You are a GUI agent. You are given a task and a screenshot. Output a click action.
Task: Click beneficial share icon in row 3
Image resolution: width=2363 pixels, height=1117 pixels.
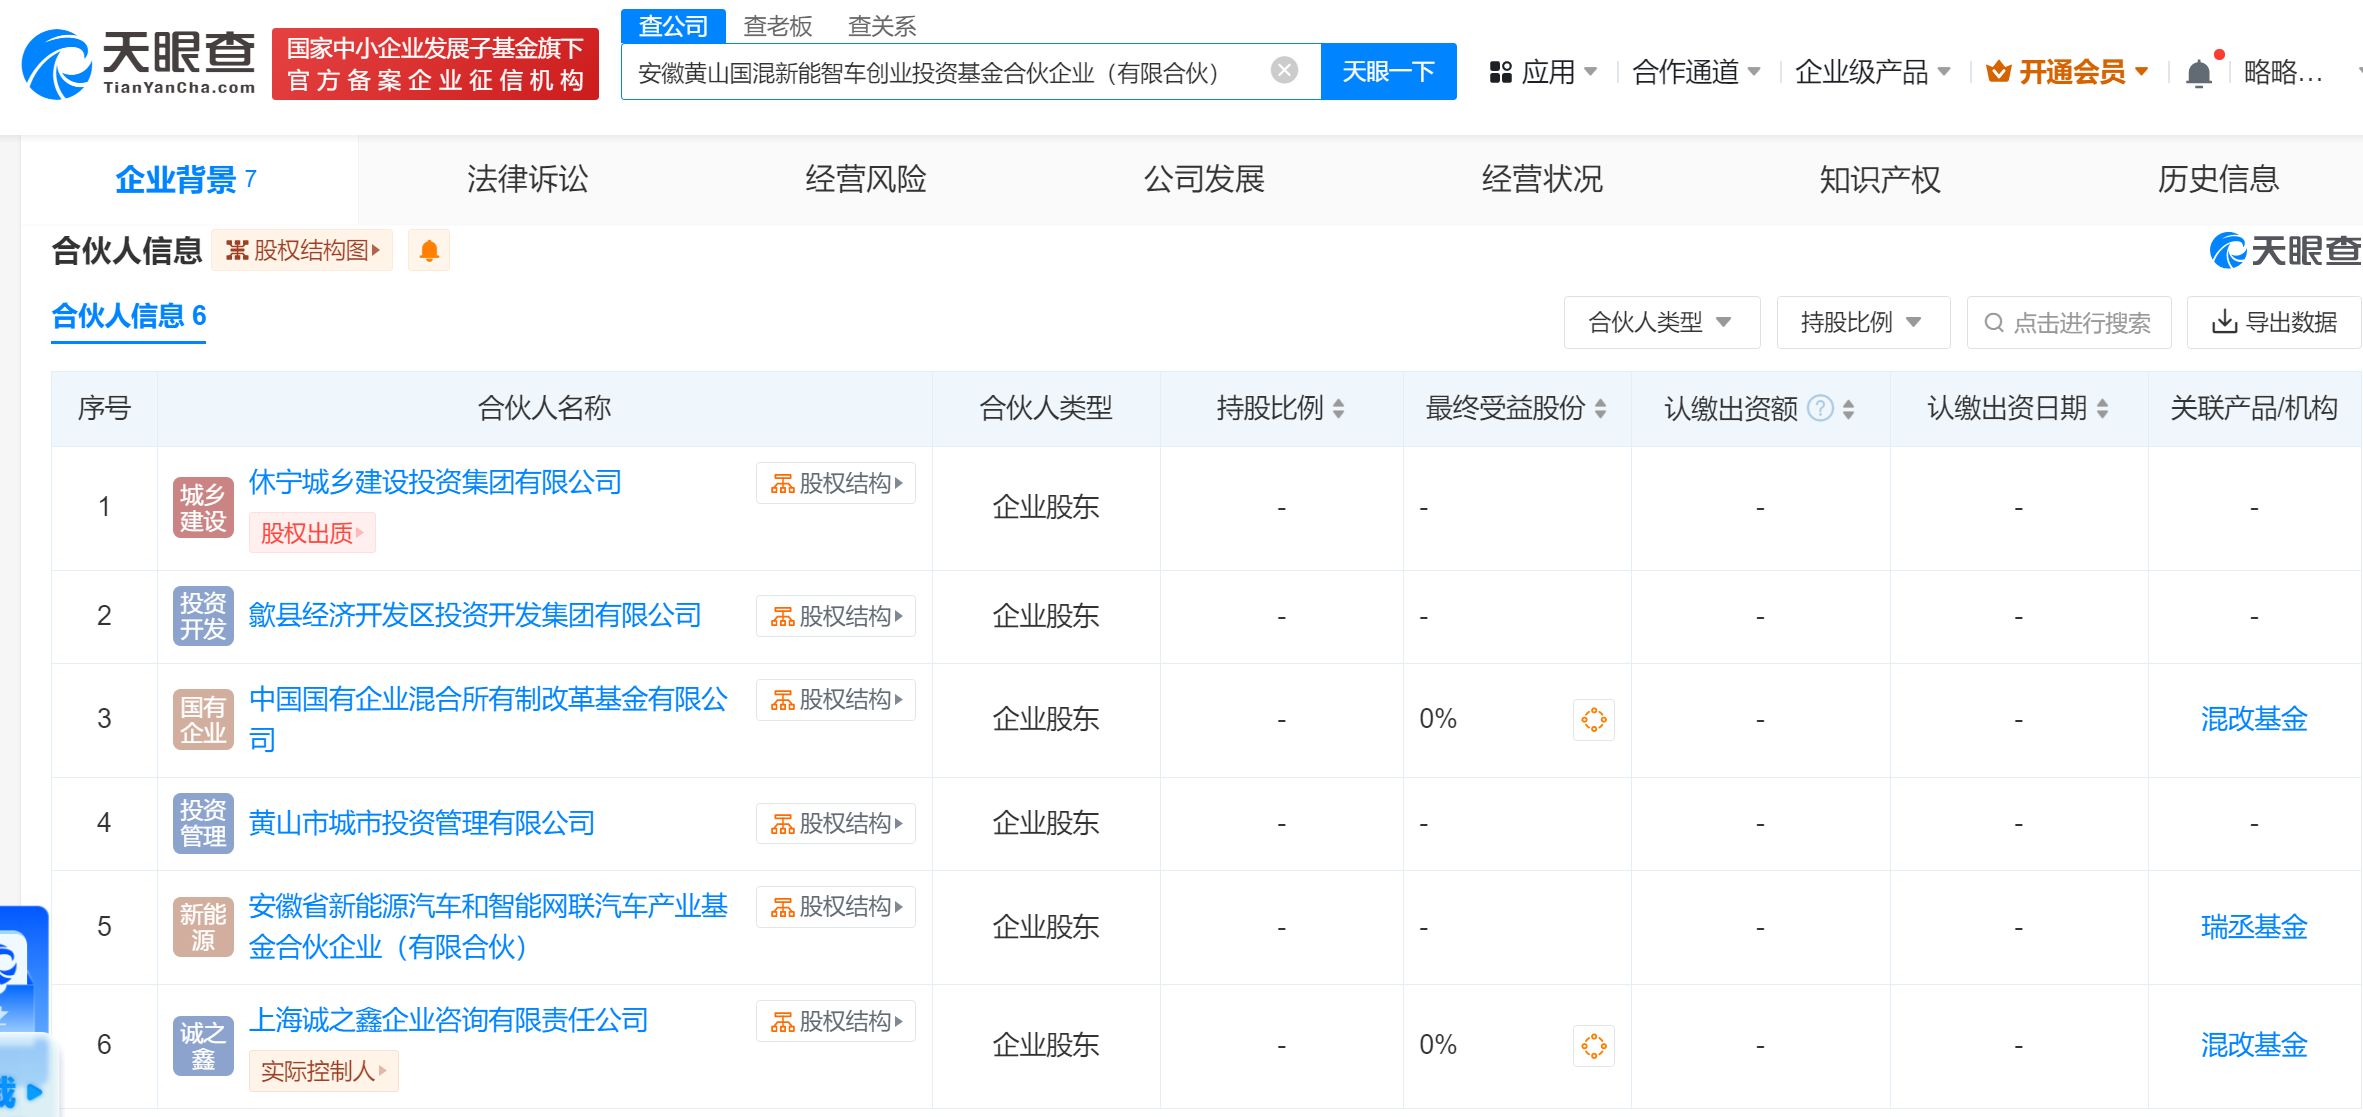[x=1593, y=719]
